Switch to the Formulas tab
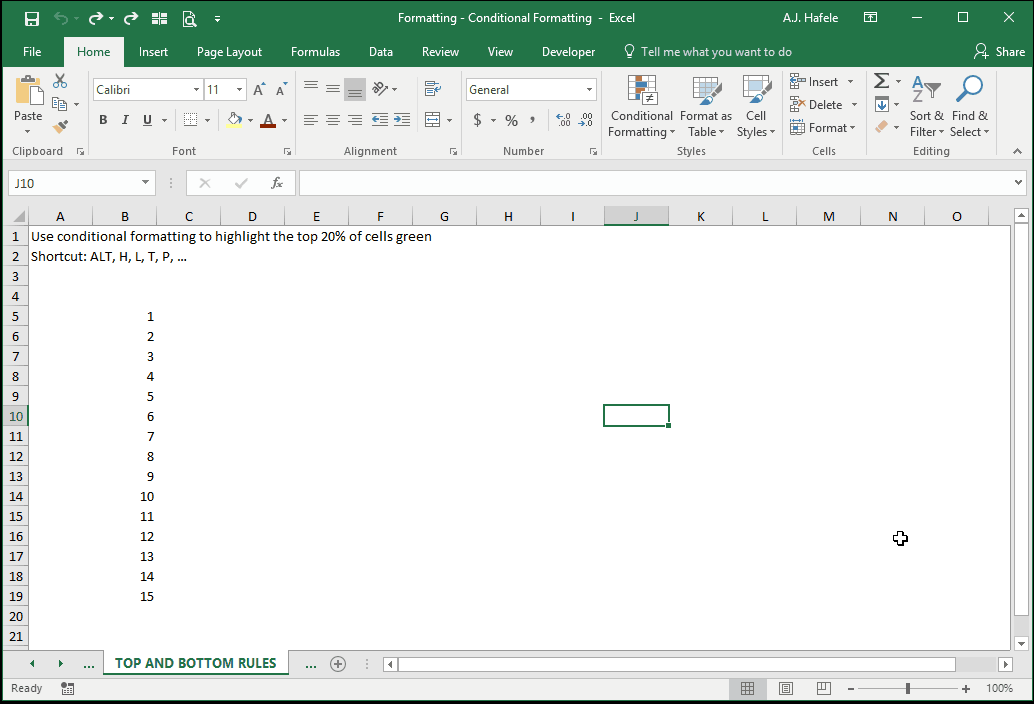 pyautogui.click(x=315, y=51)
